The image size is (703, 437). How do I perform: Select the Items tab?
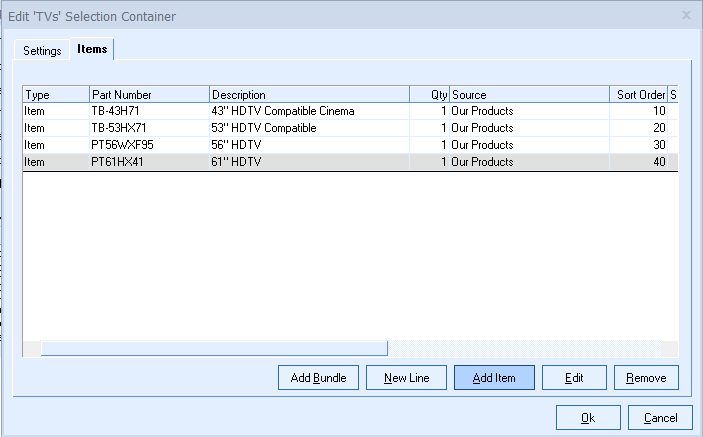pos(92,49)
